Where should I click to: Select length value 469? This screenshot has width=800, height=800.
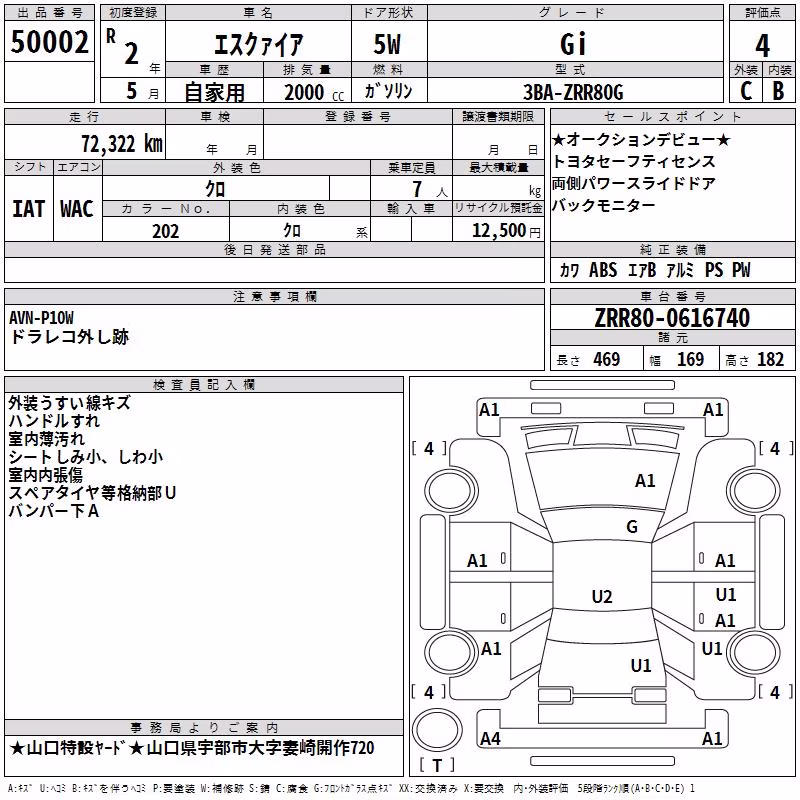[606, 359]
